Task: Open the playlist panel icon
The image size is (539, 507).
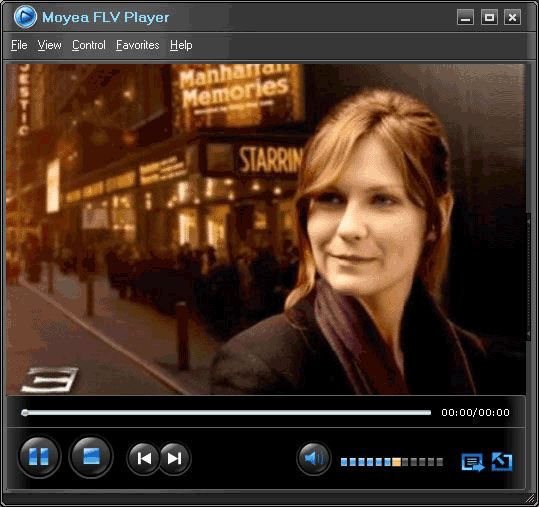Action: (473, 462)
